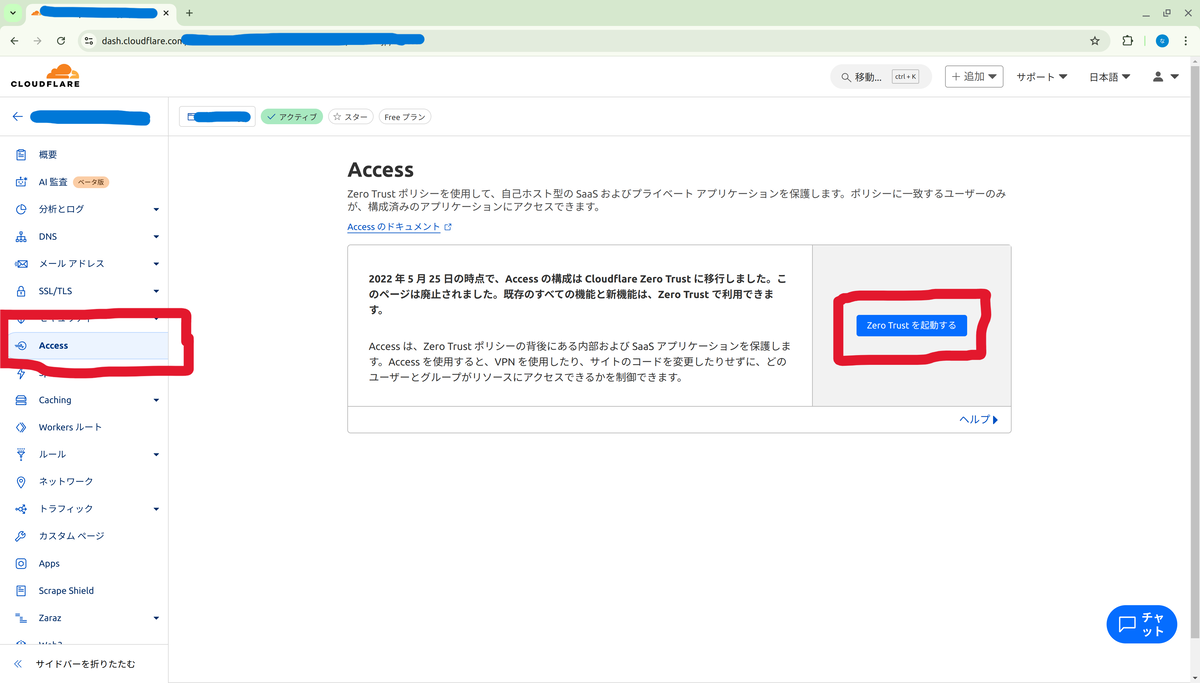Click Zero Trust を起動する button
1200x683 pixels.
[911, 325]
